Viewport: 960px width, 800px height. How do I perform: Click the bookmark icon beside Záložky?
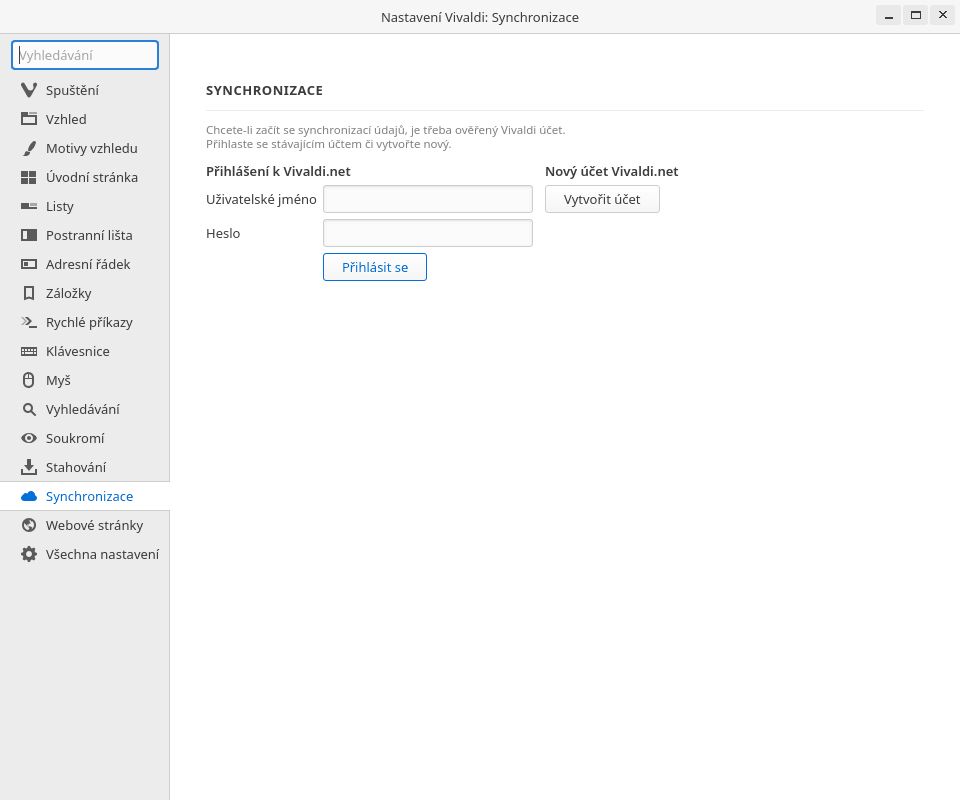tap(29, 293)
